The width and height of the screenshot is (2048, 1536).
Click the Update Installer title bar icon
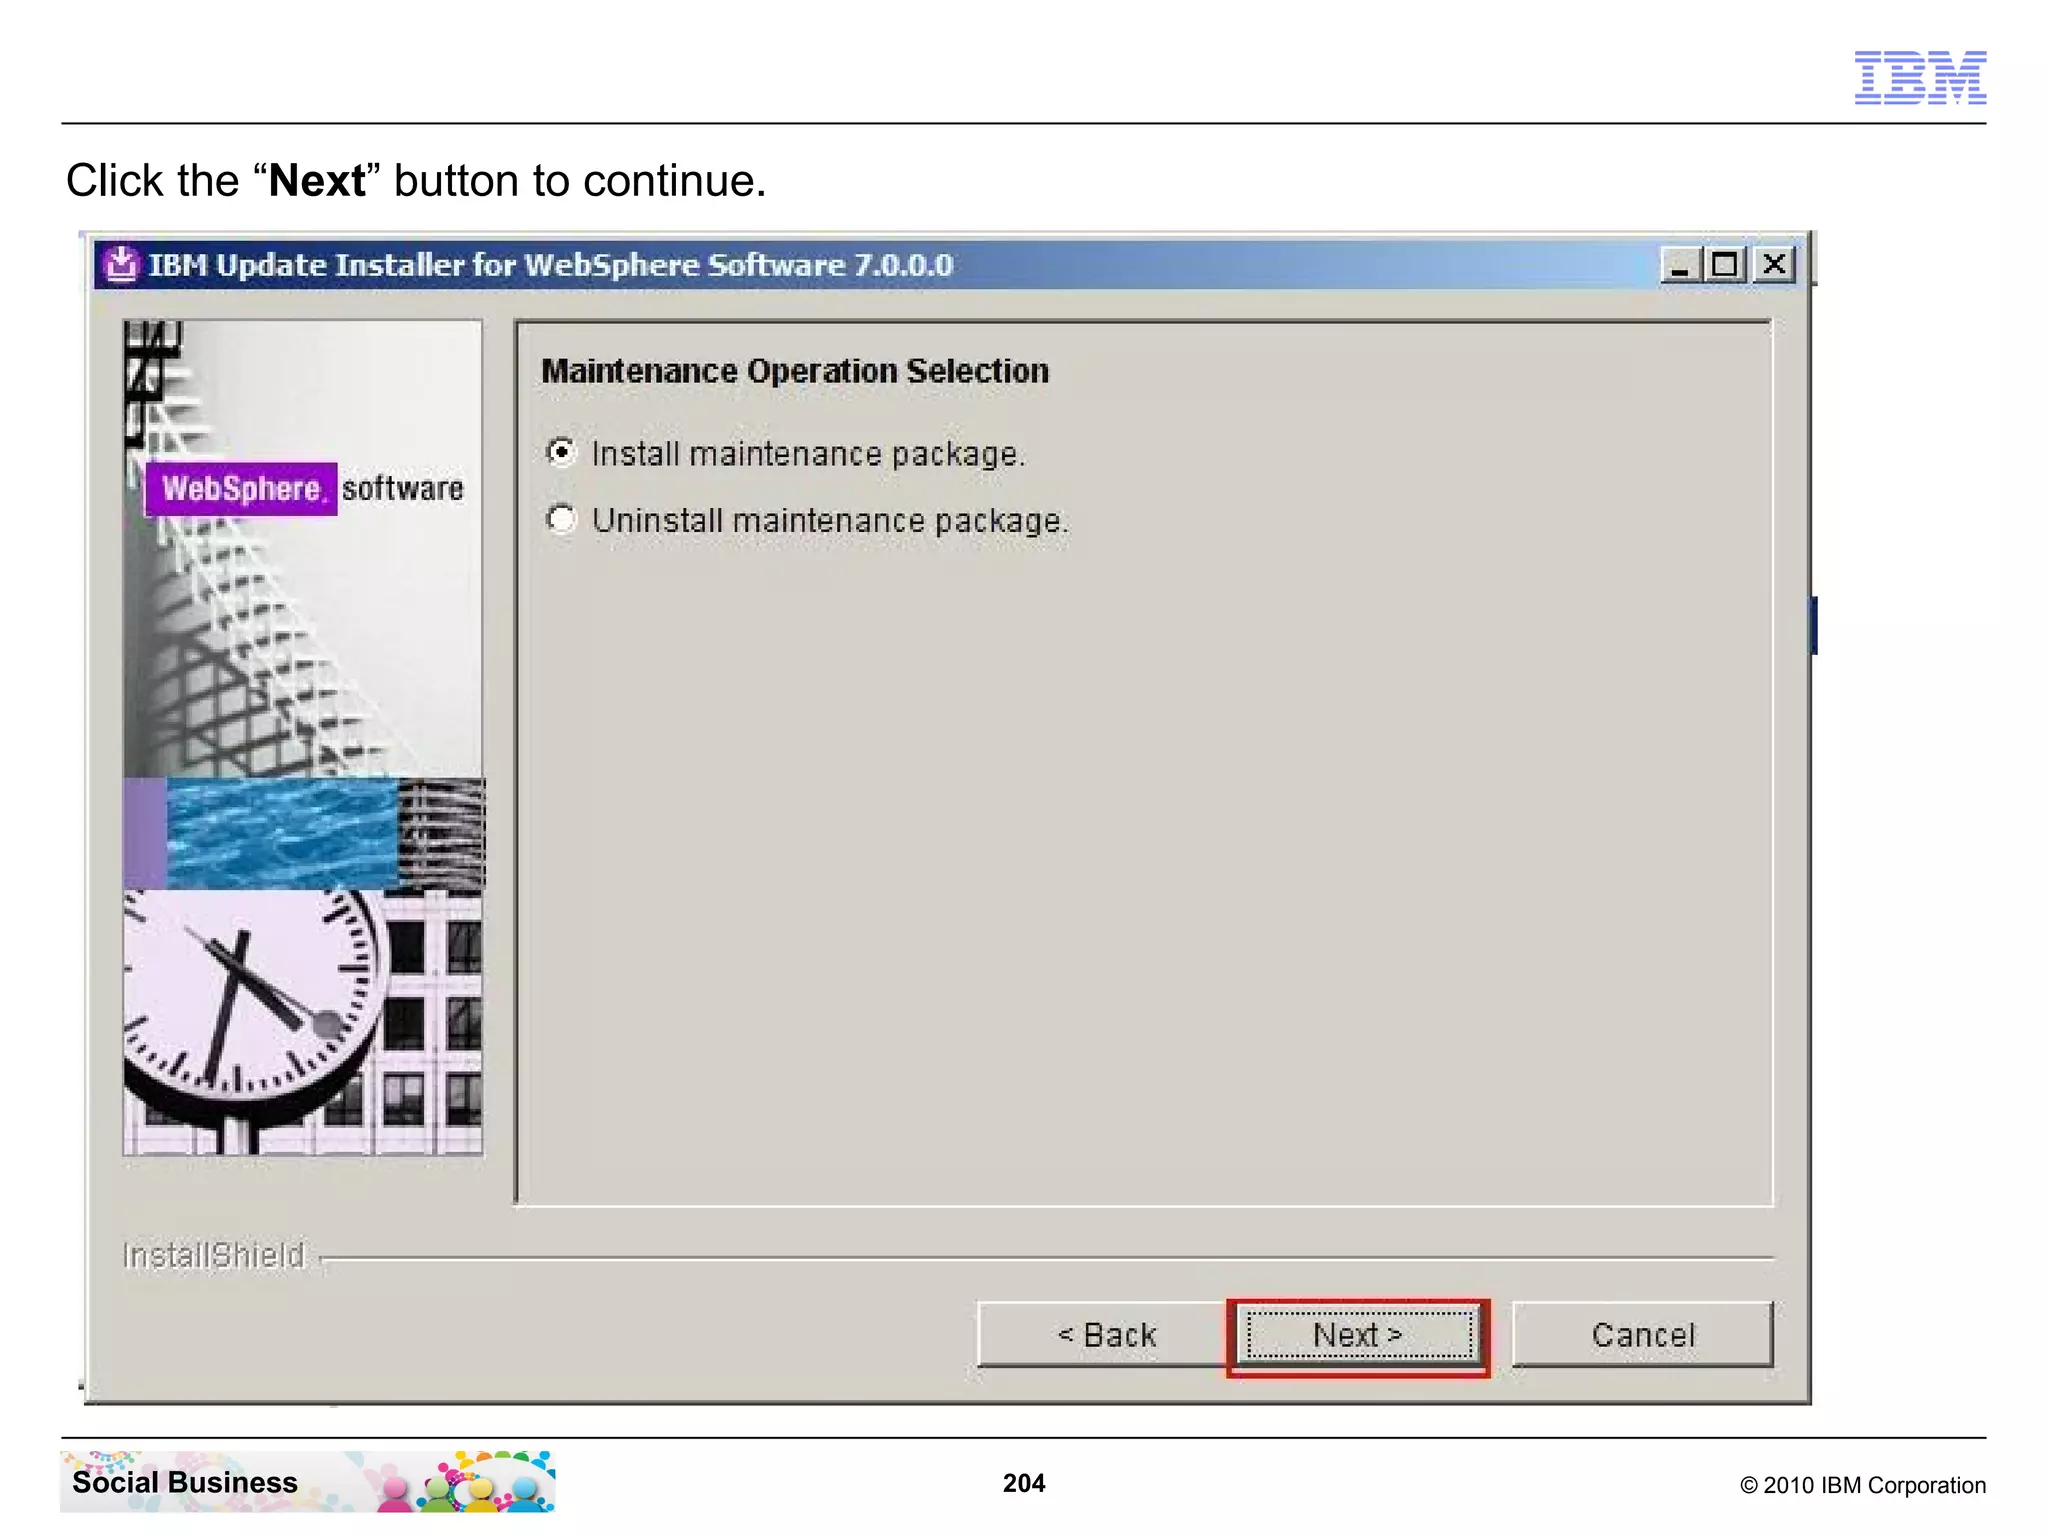(121, 265)
